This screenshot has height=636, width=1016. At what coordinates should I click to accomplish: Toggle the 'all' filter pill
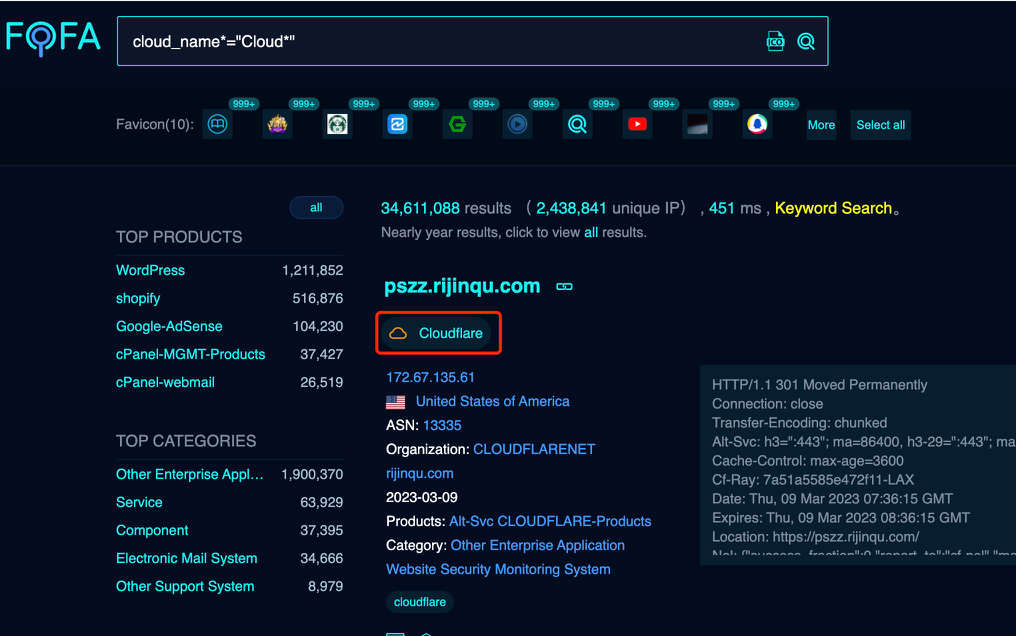click(316, 208)
